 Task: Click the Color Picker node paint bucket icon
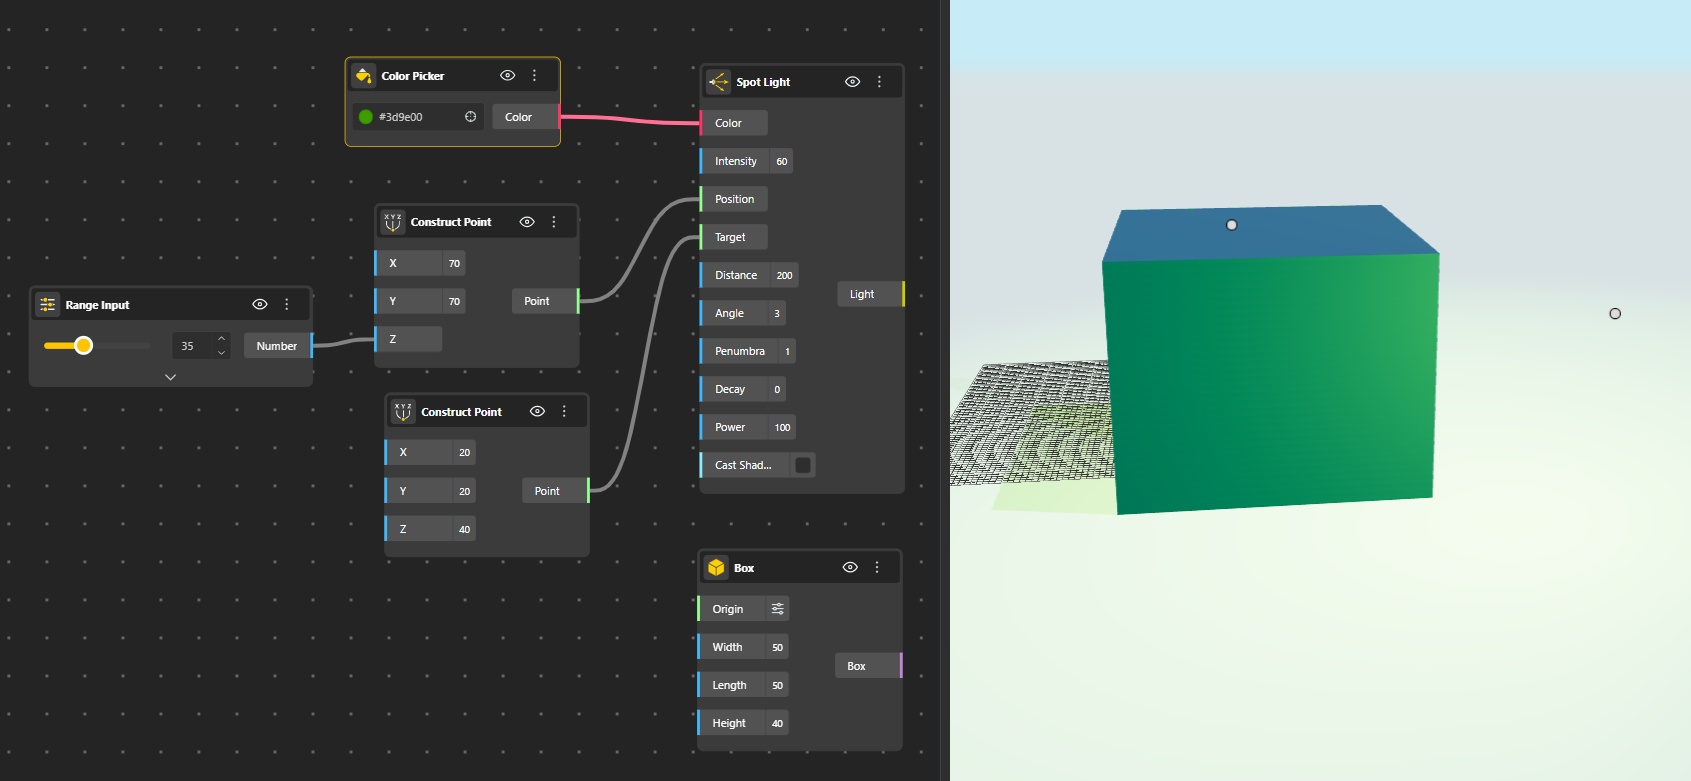click(x=364, y=76)
